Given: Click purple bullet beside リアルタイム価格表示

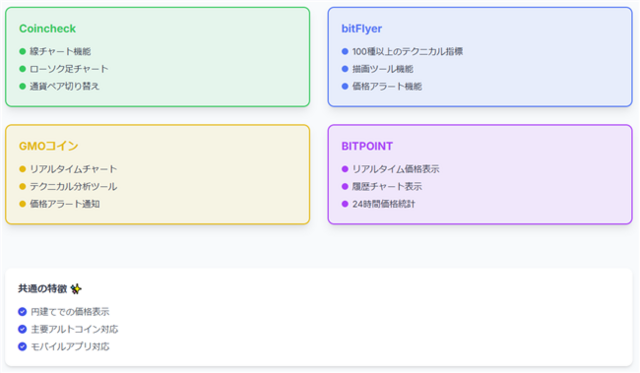Looking at the screenshot, I should [345, 169].
